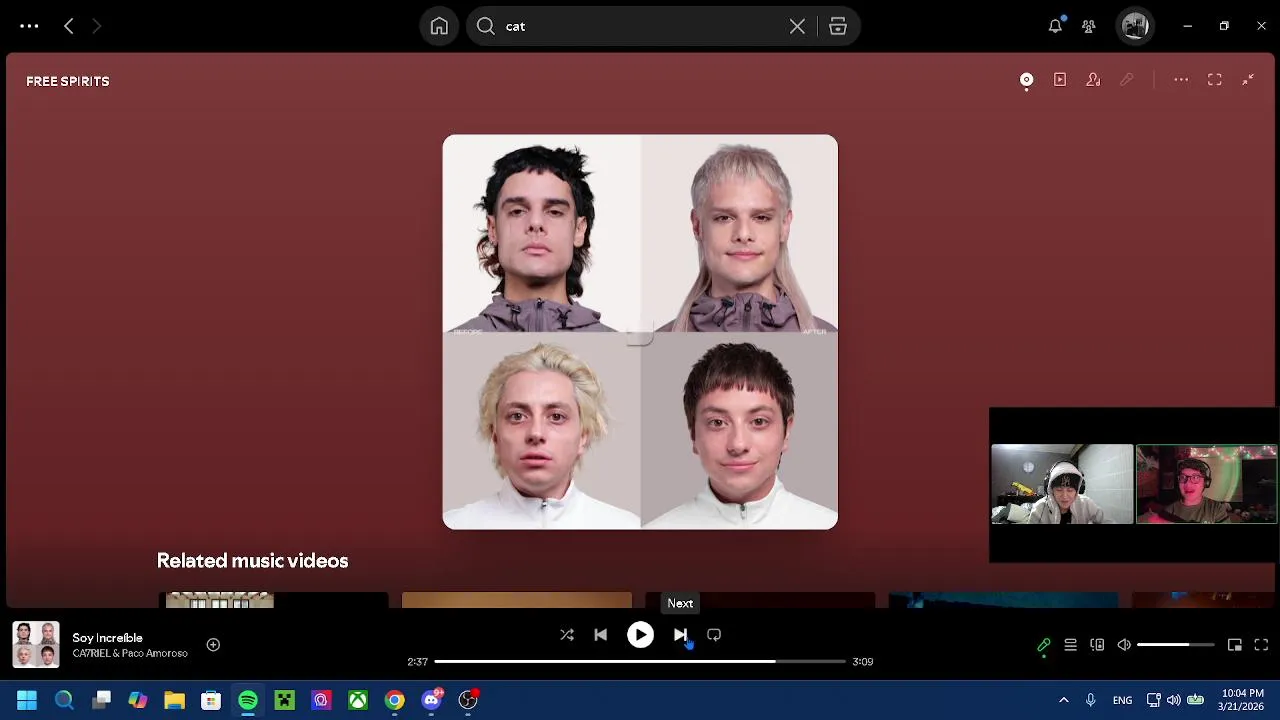Click the Related music videos heading
1280x720 pixels.
coord(252,561)
